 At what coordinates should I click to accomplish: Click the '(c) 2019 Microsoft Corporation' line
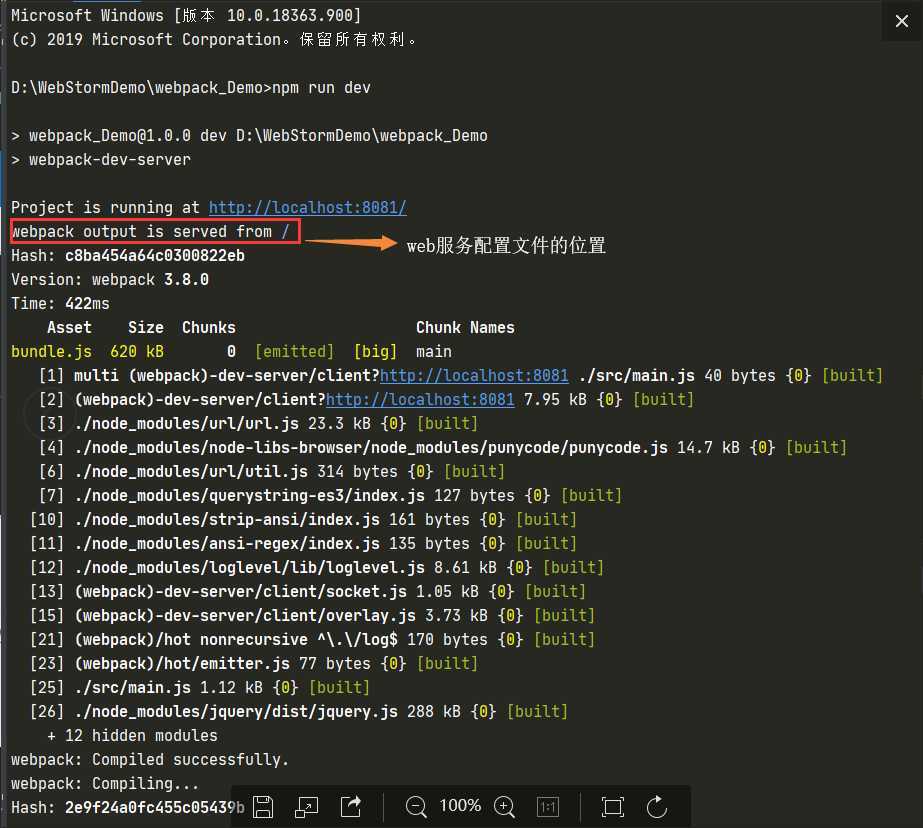(x=214, y=39)
